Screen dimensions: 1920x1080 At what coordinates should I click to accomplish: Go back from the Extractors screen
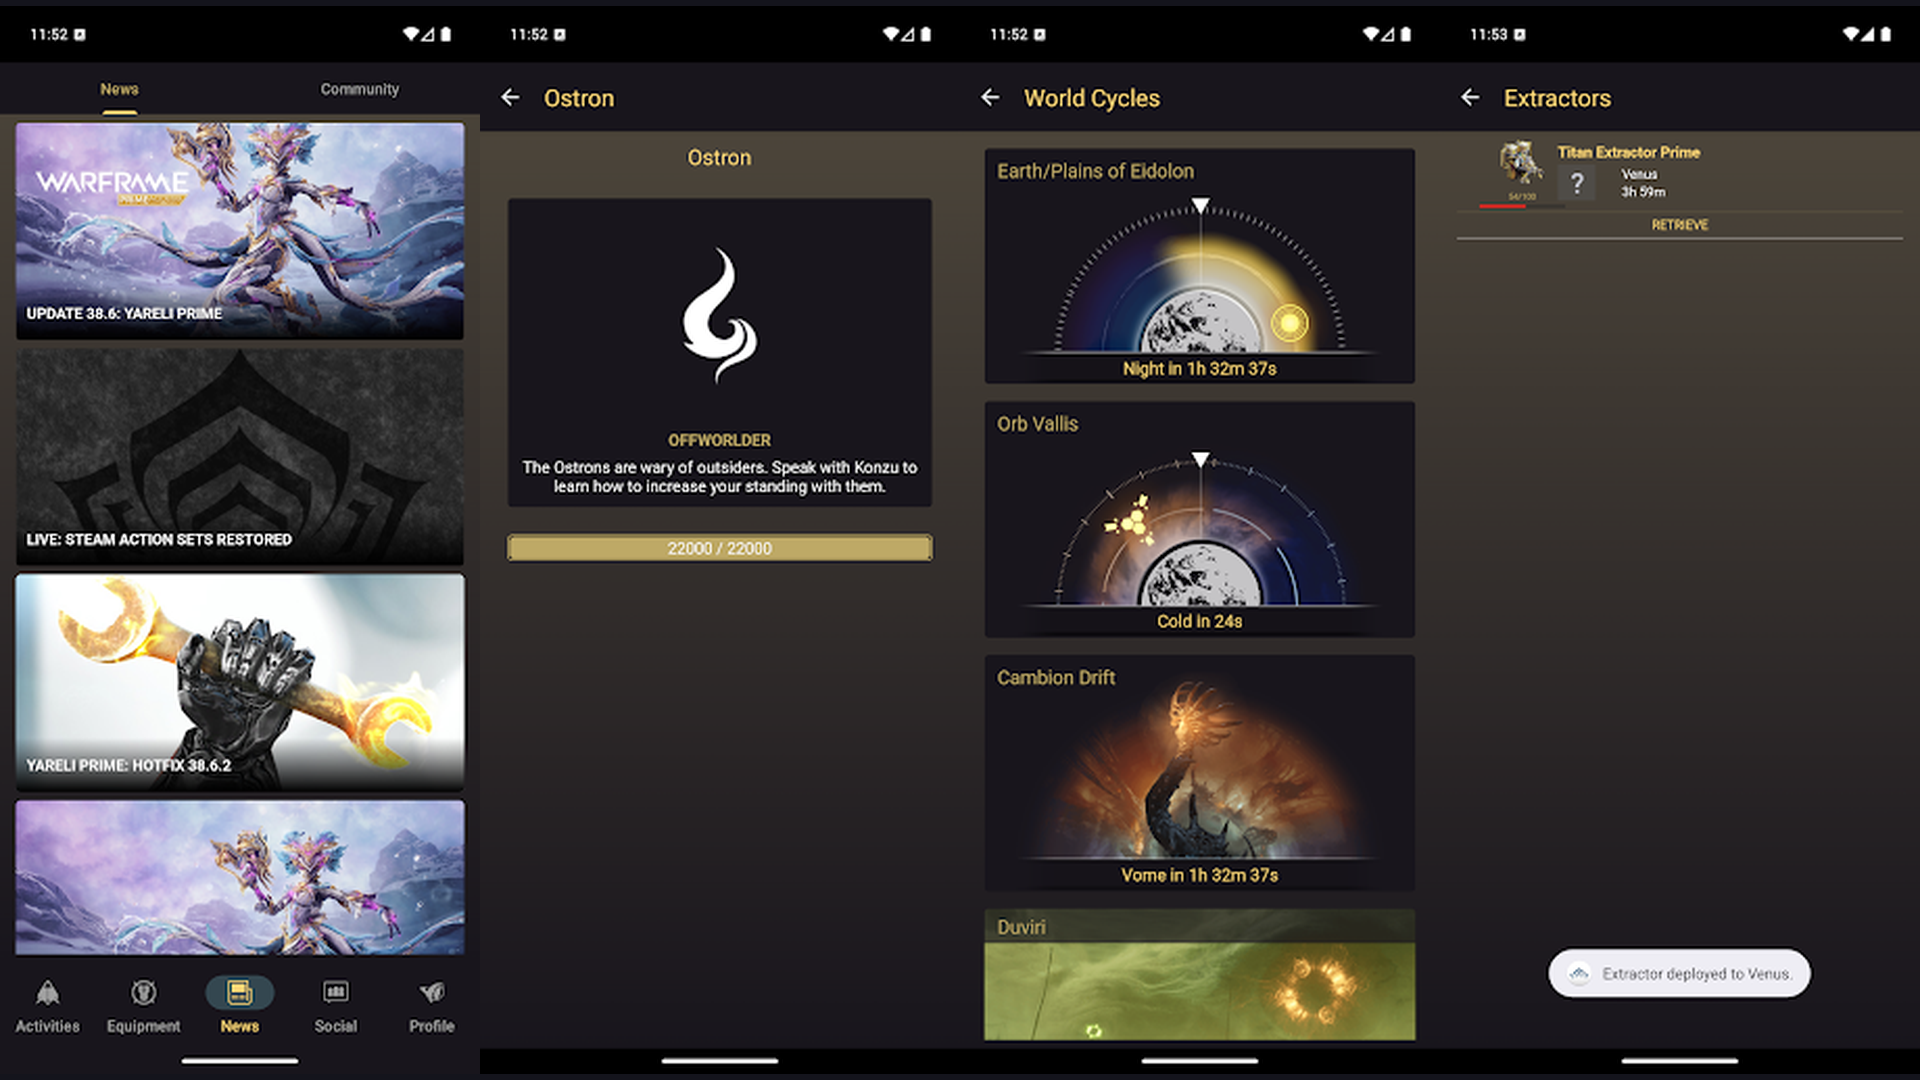tap(1470, 97)
